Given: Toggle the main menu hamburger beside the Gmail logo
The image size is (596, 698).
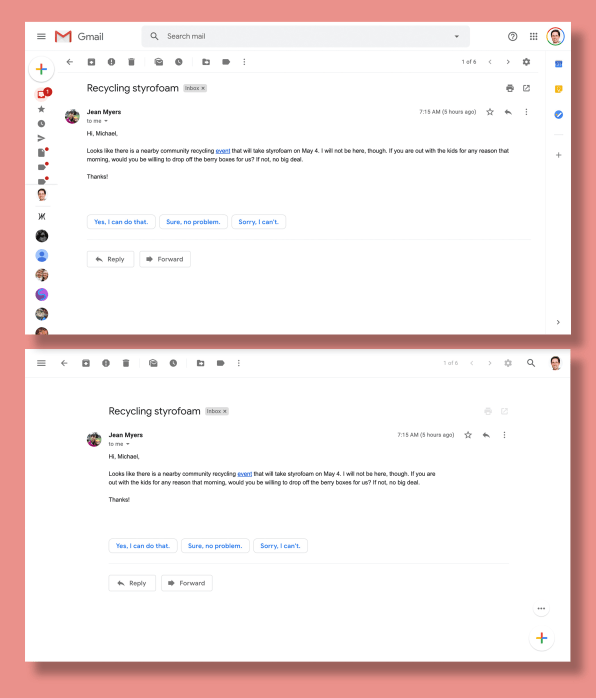Looking at the screenshot, I should (x=41, y=37).
